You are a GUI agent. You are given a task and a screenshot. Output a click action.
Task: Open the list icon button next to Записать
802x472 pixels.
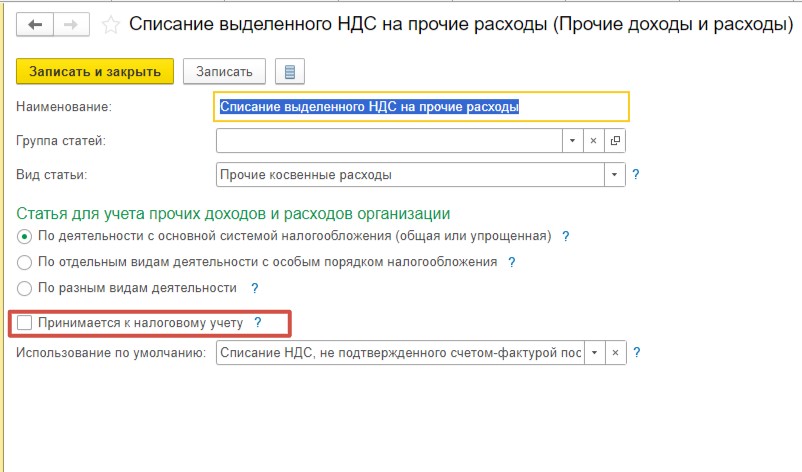(x=289, y=71)
